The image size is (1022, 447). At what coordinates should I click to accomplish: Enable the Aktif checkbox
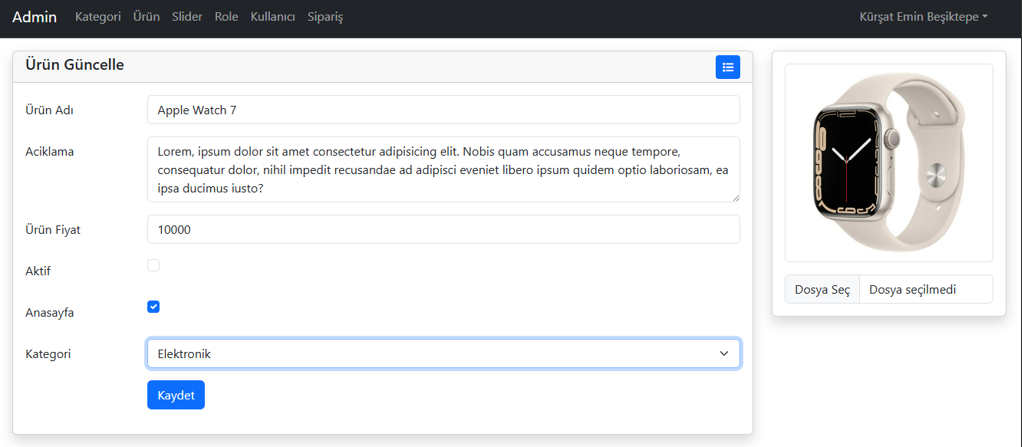[153, 265]
